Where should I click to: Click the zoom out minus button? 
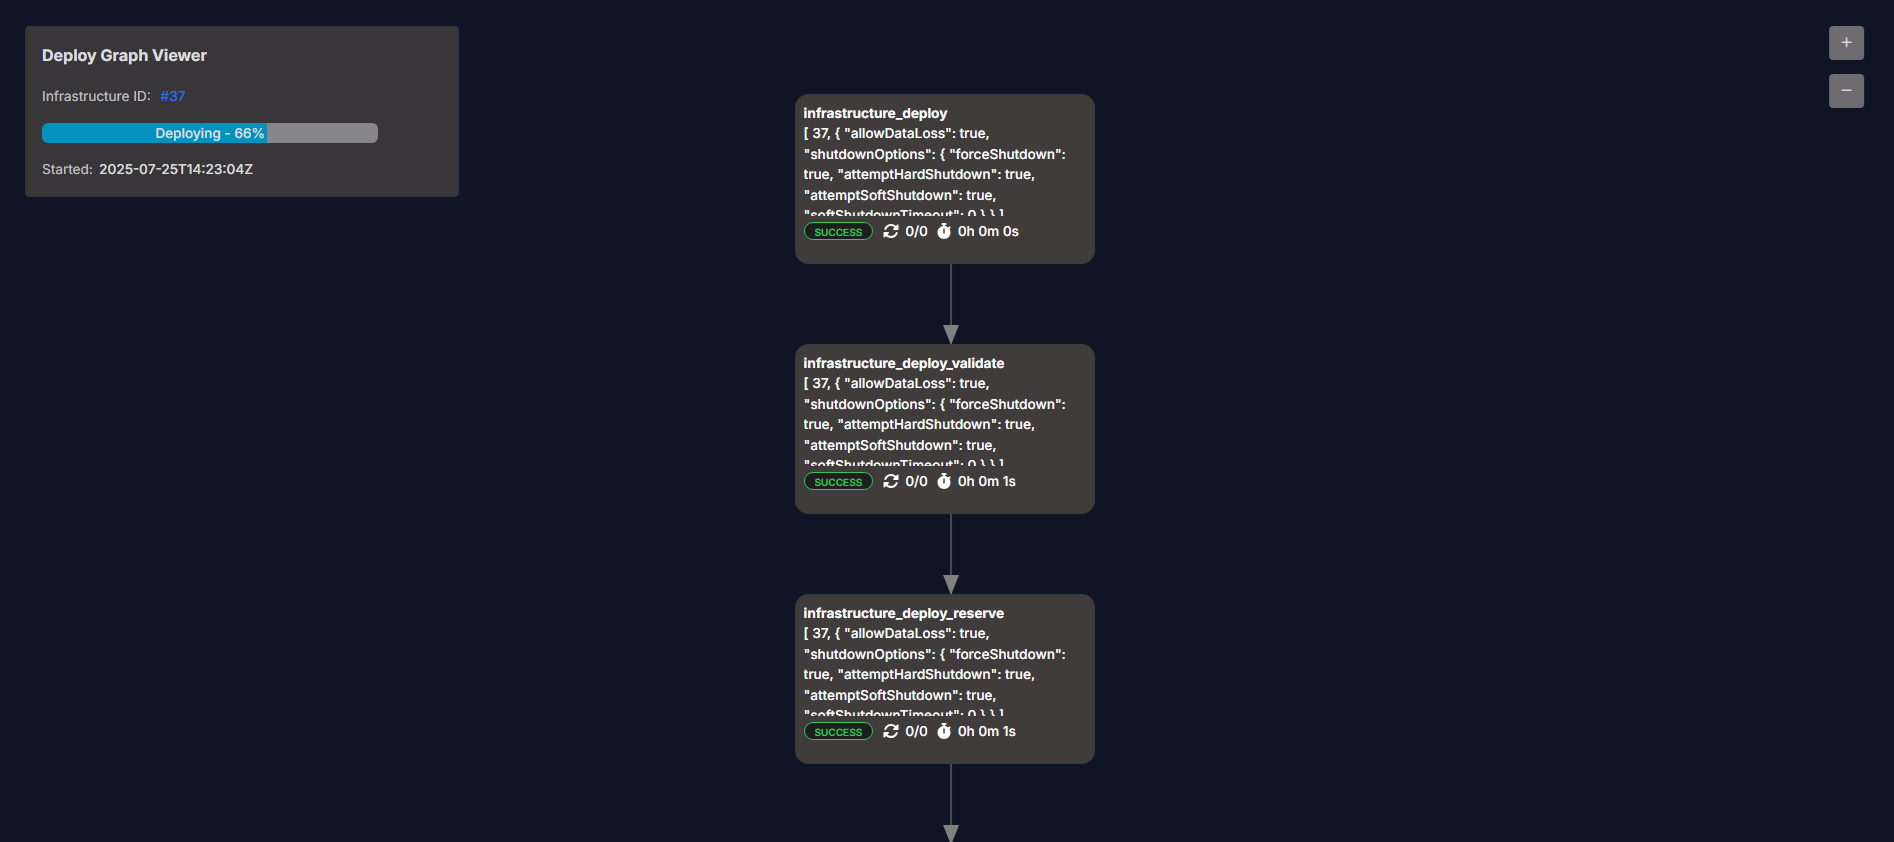[1846, 91]
